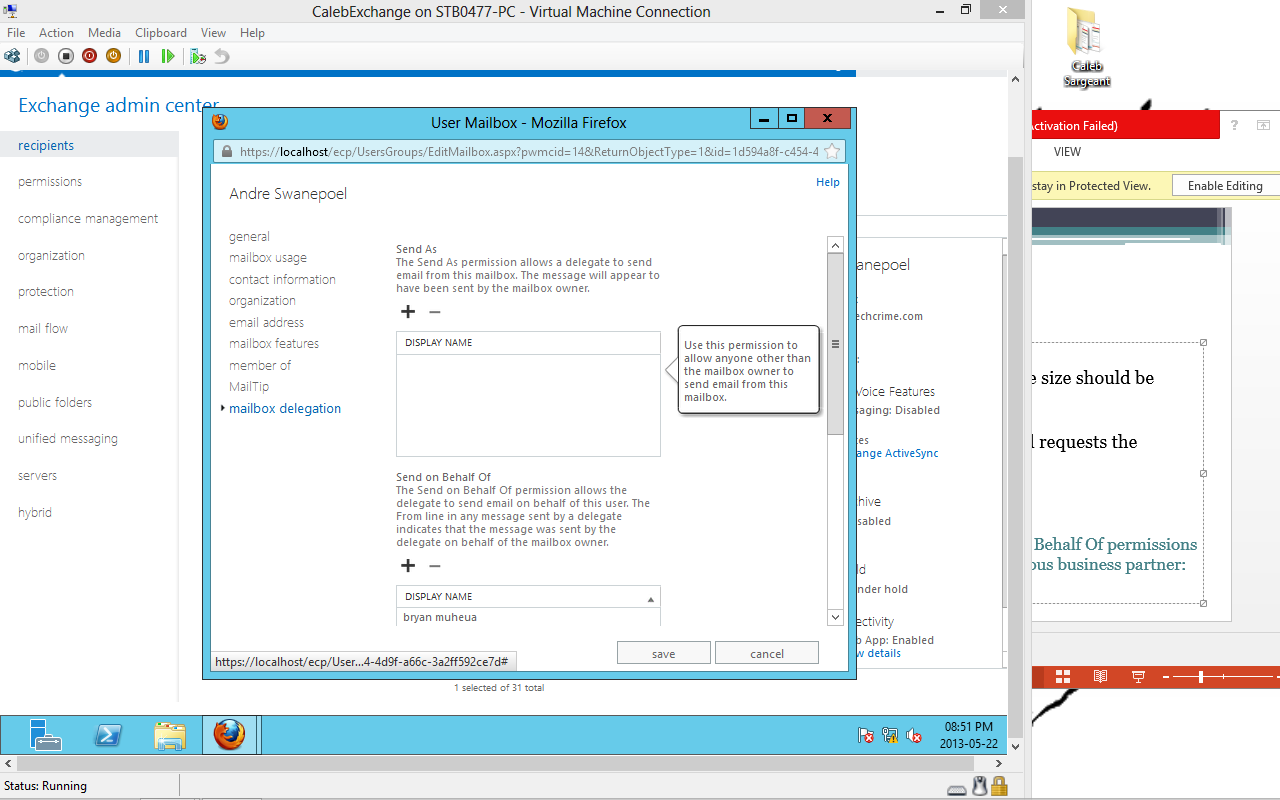Image resolution: width=1280 pixels, height=800 pixels.
Task: Click cancel in the User Mailbox dialog
Action: click(x=767, y=653)
